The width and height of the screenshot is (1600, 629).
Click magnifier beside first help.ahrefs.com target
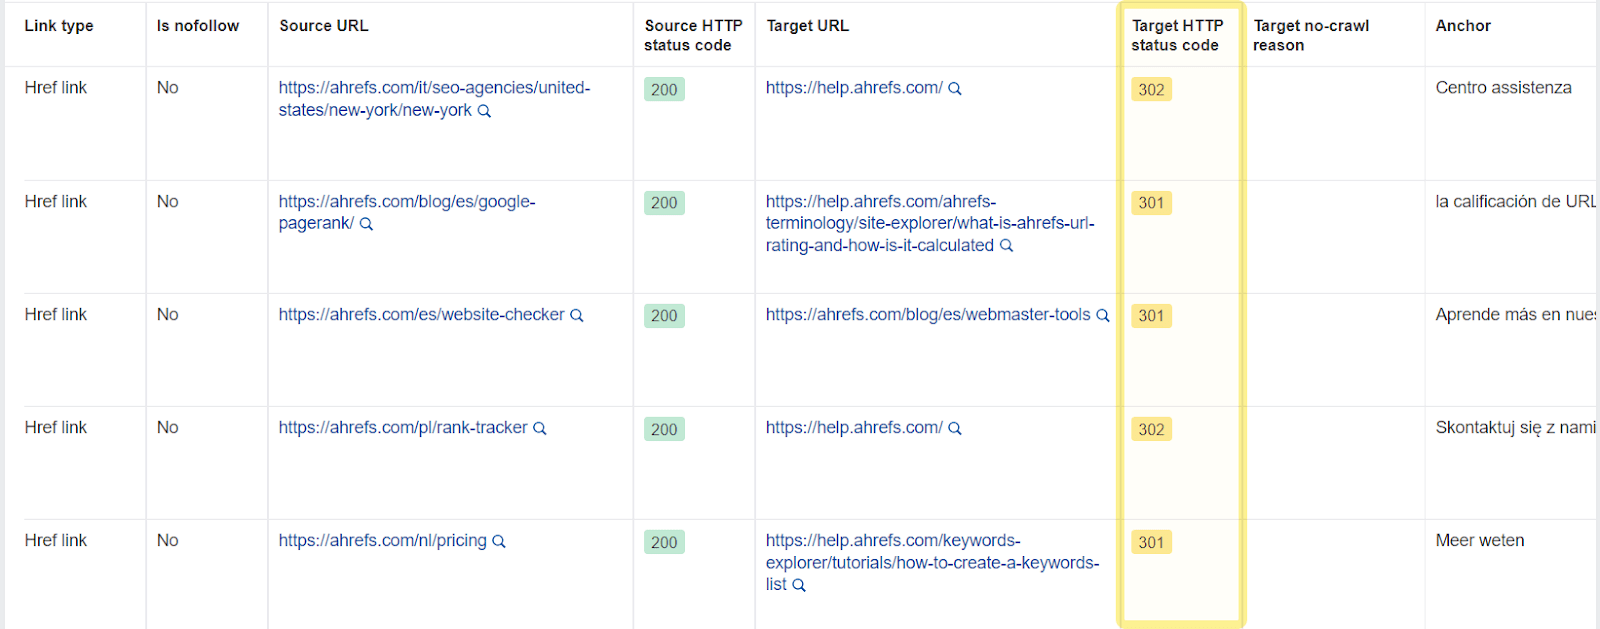coord(955,89)
